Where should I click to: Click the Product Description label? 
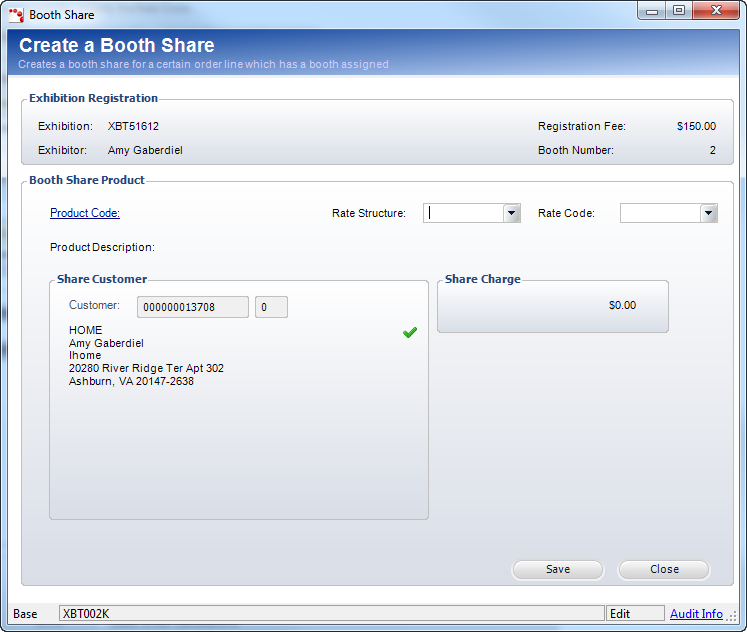tap(102, 247)
